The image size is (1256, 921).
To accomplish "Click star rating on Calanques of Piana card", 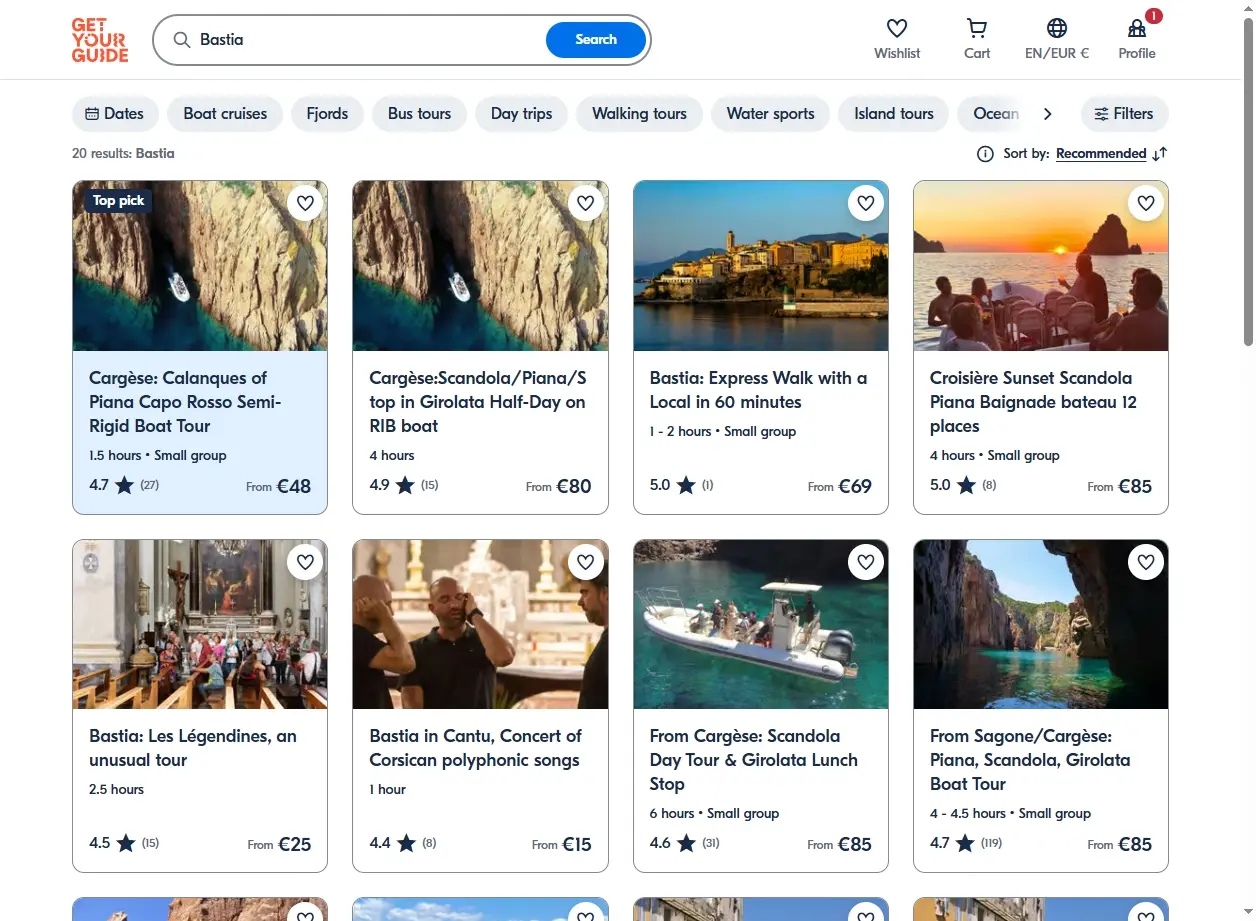I will [124, 486].
